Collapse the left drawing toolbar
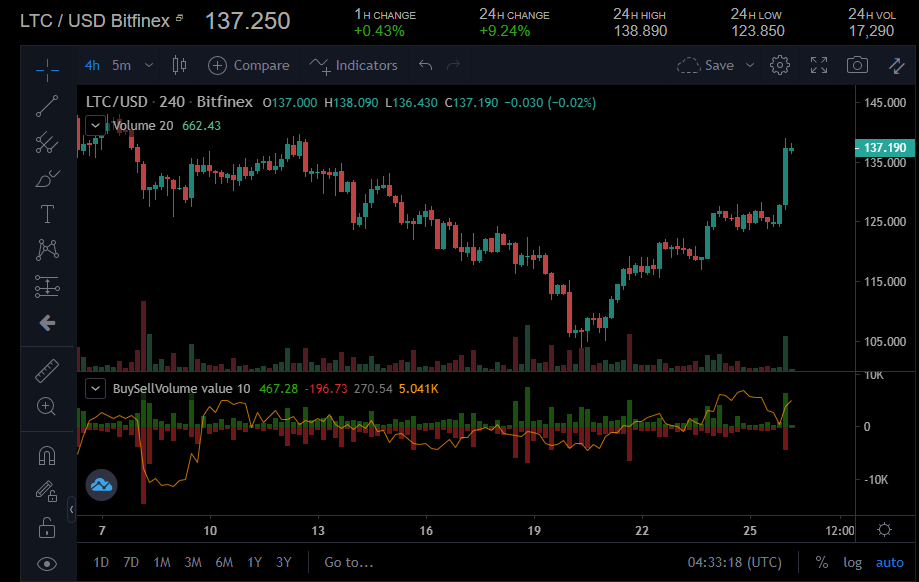The image size is (919, 582). (x=72, y=509)
